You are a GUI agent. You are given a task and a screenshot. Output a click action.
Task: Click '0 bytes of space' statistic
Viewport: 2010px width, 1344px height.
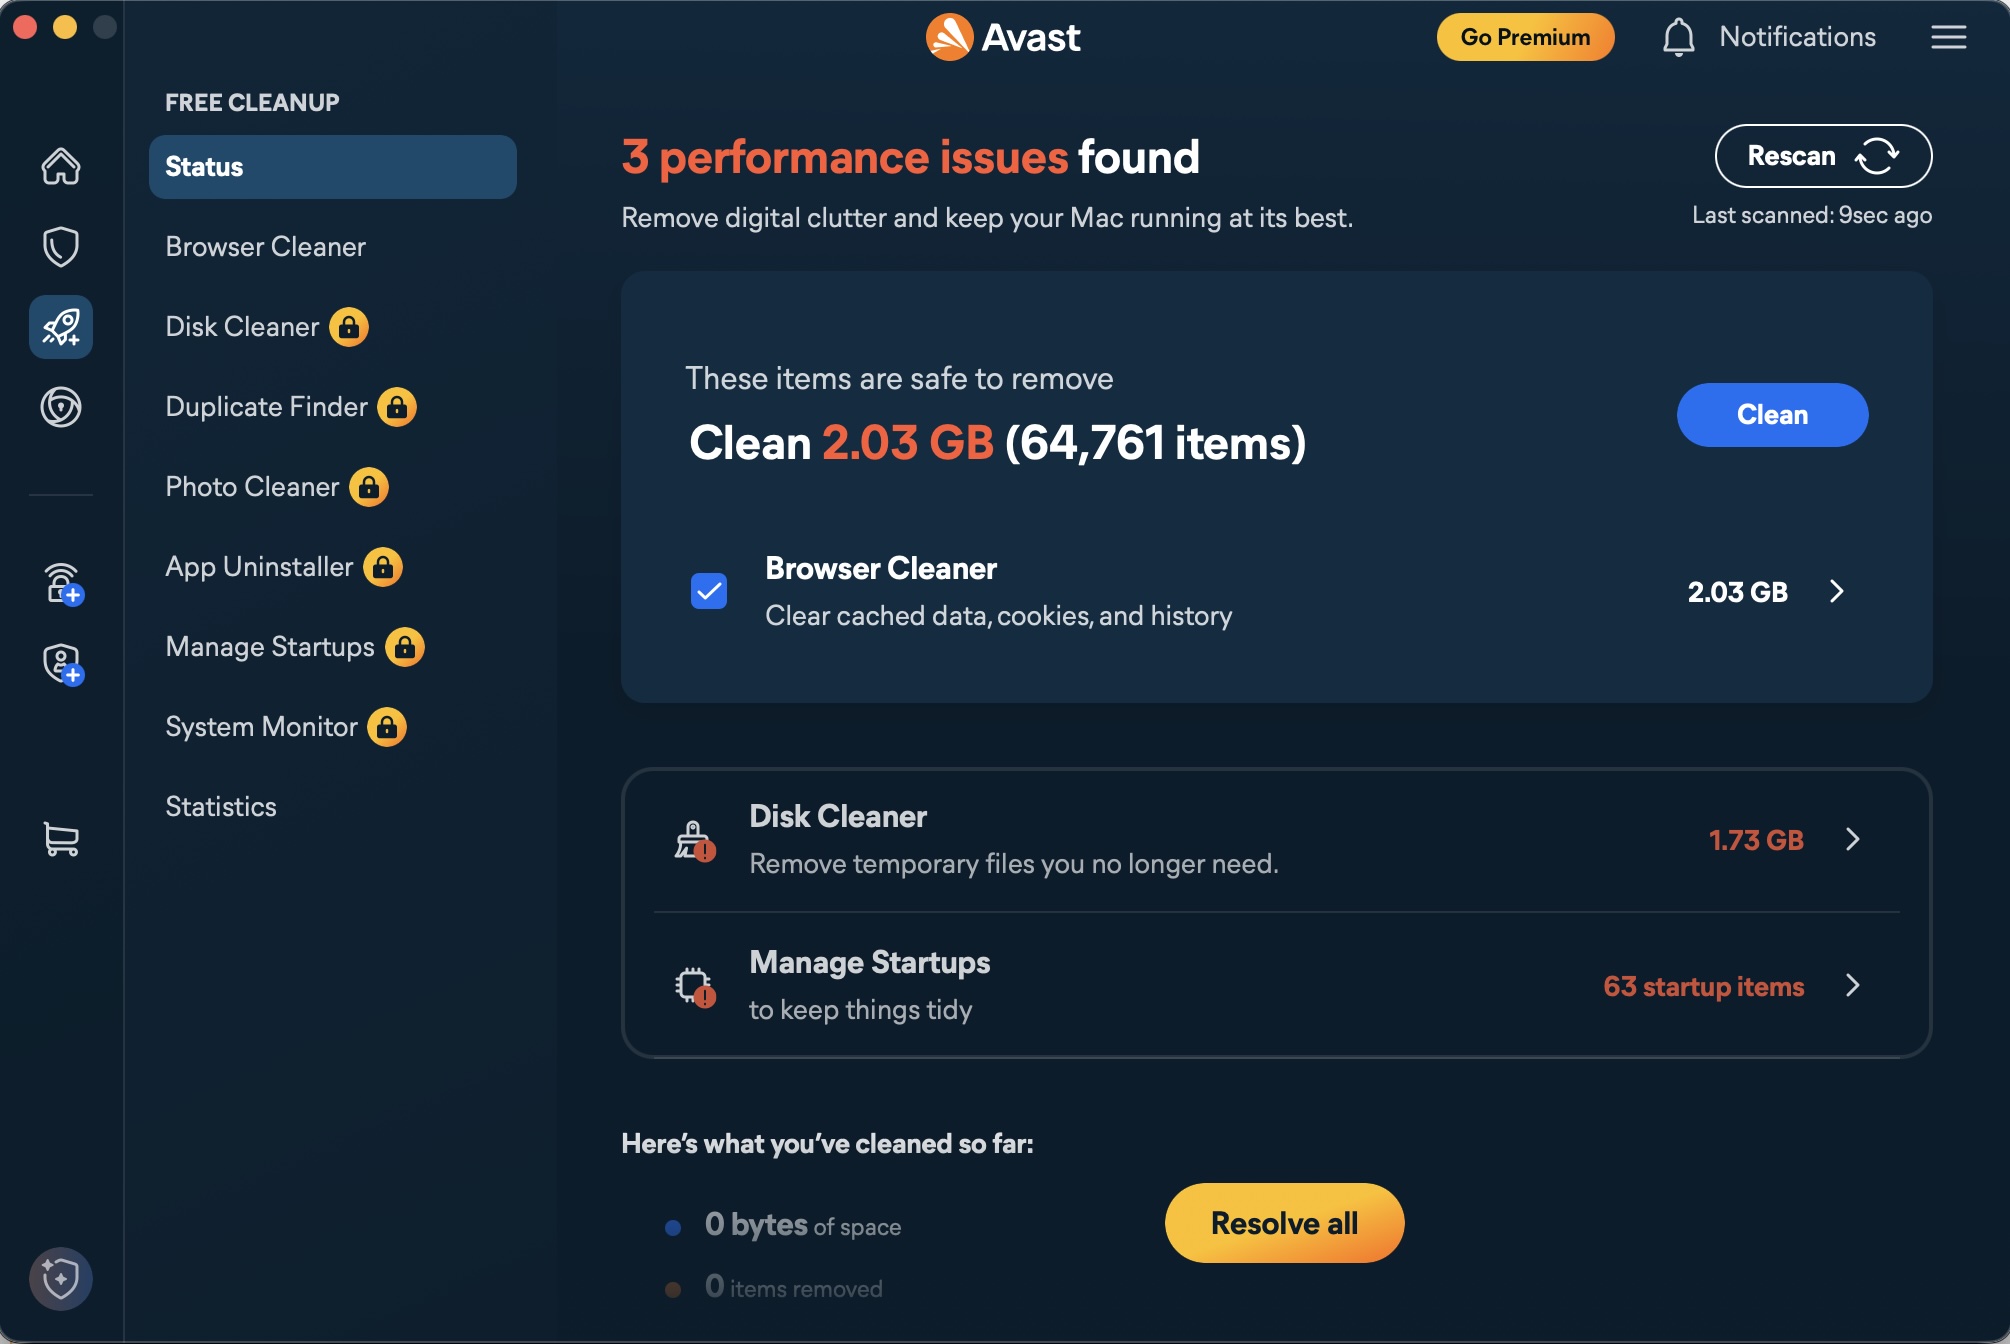click(x=803, y=1225)
